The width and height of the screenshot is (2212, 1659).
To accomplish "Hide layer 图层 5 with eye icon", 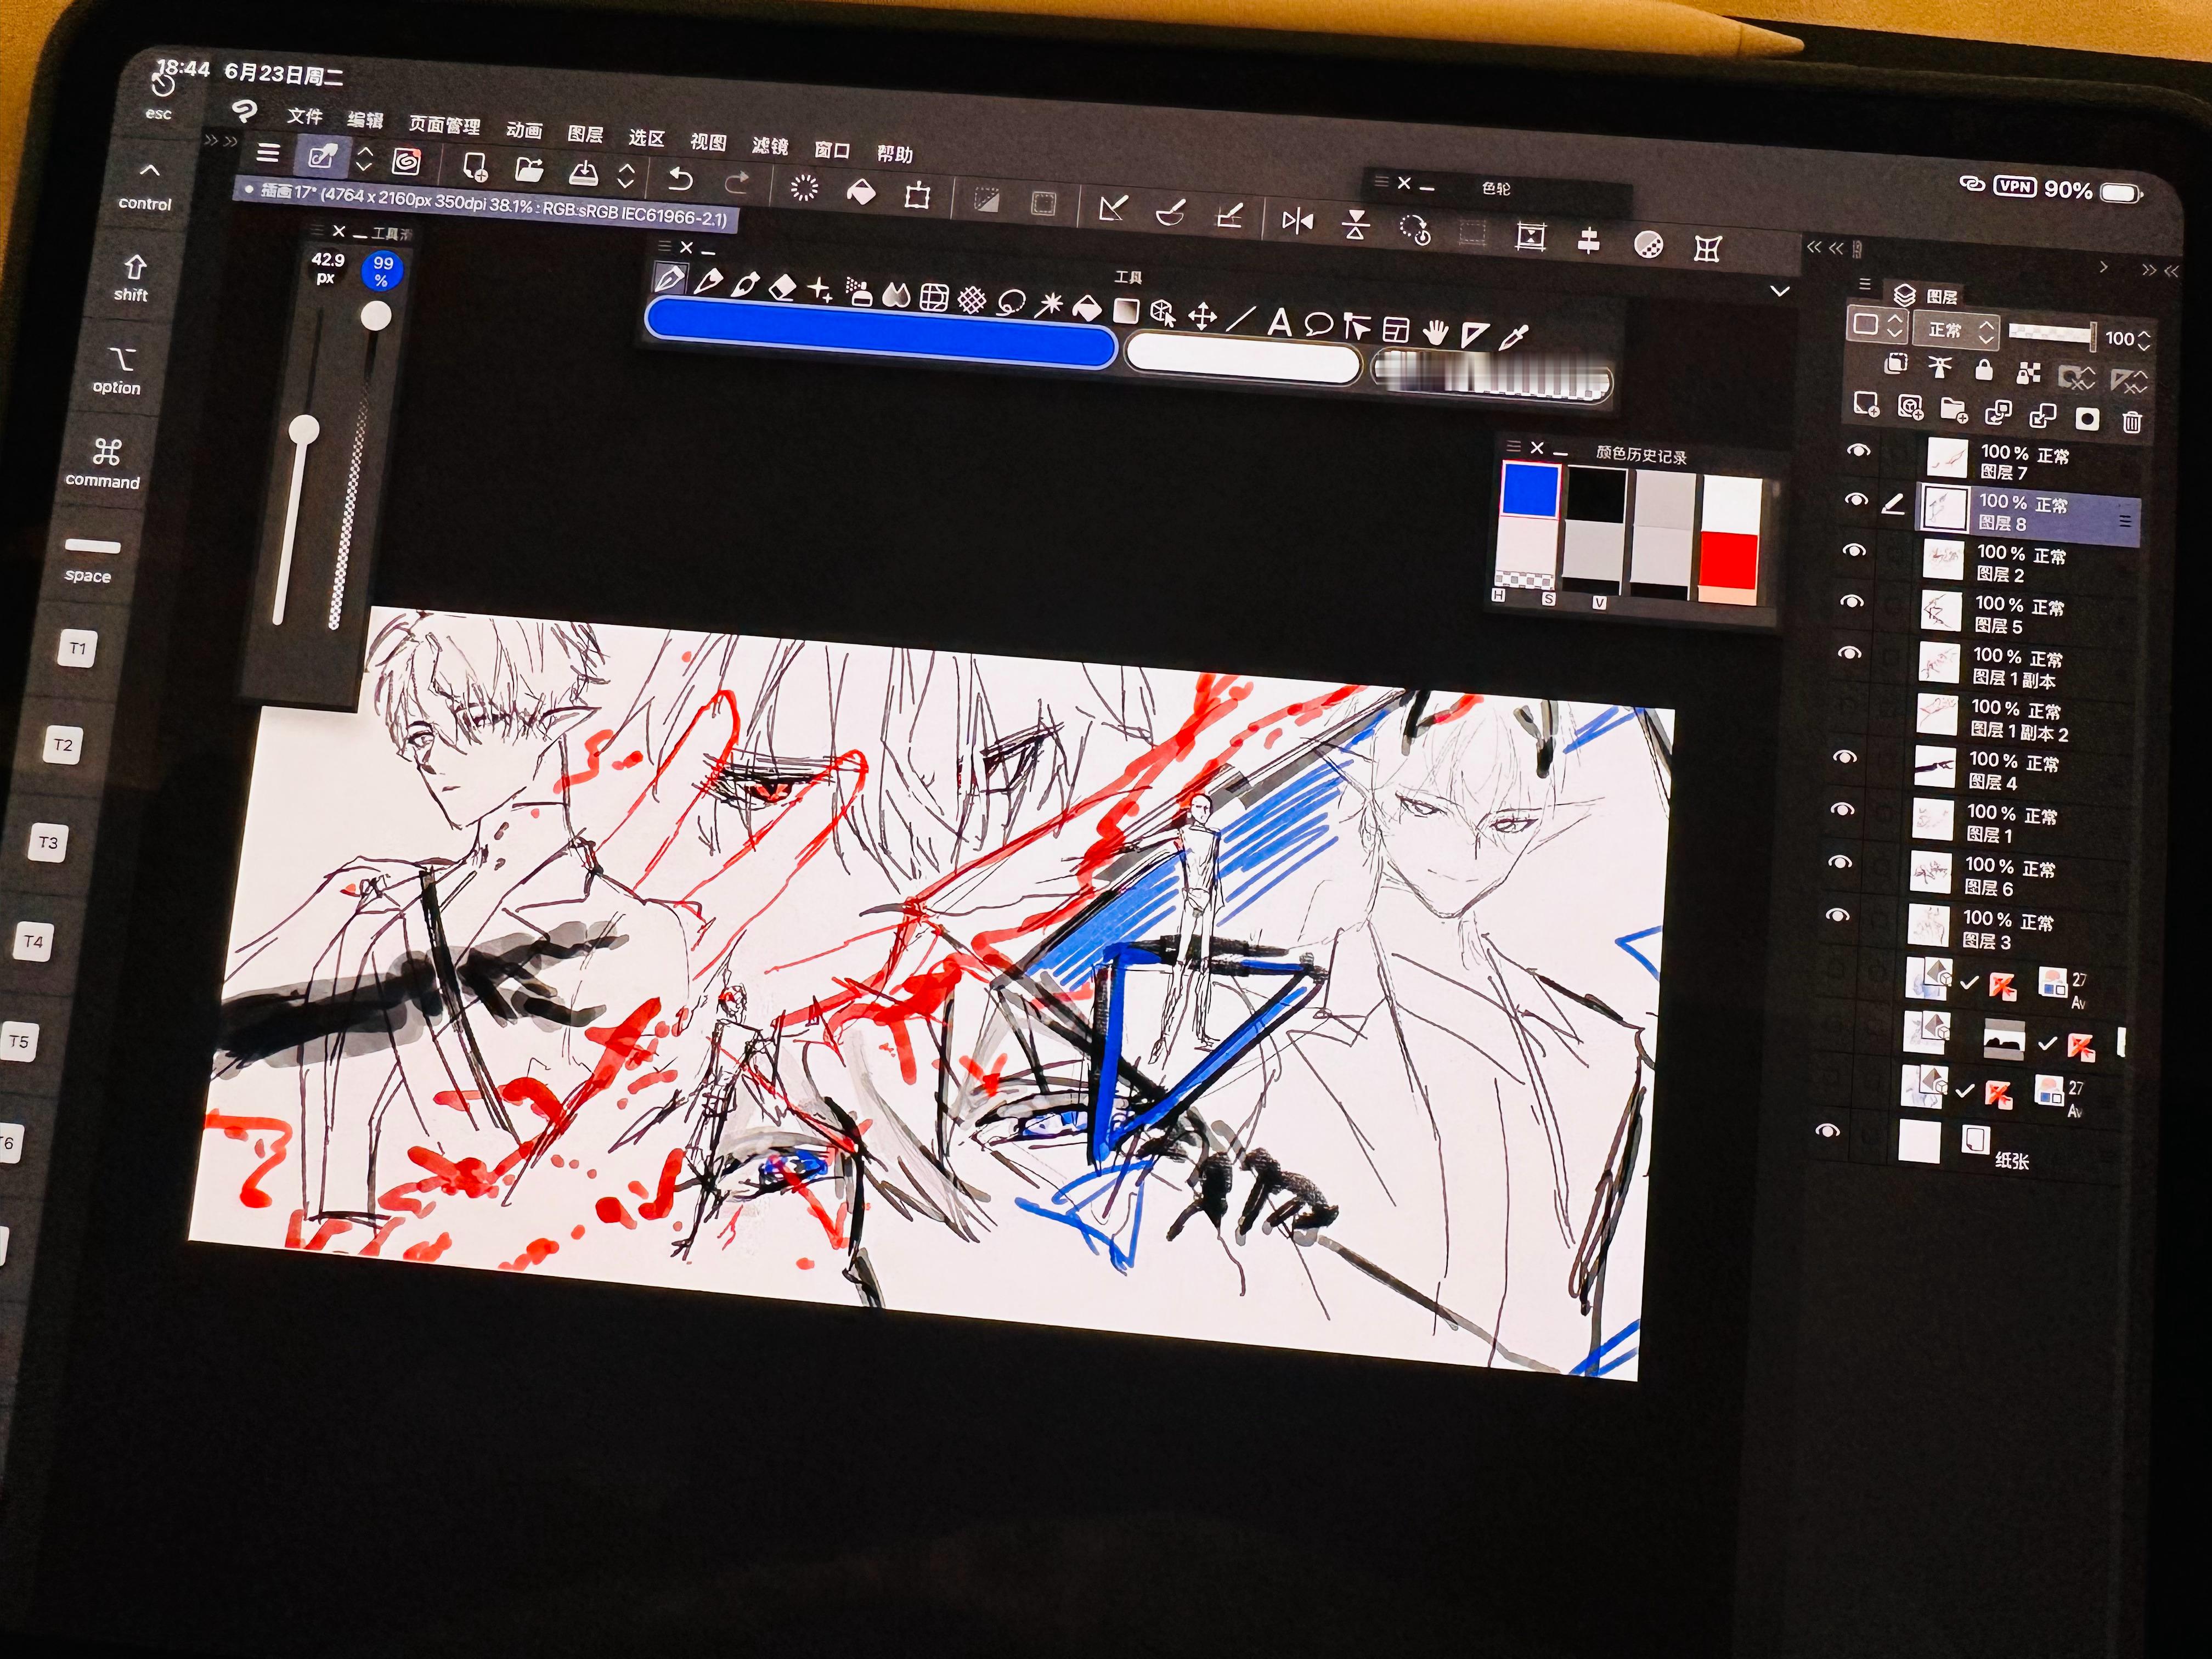I will tap(1852, 601).
